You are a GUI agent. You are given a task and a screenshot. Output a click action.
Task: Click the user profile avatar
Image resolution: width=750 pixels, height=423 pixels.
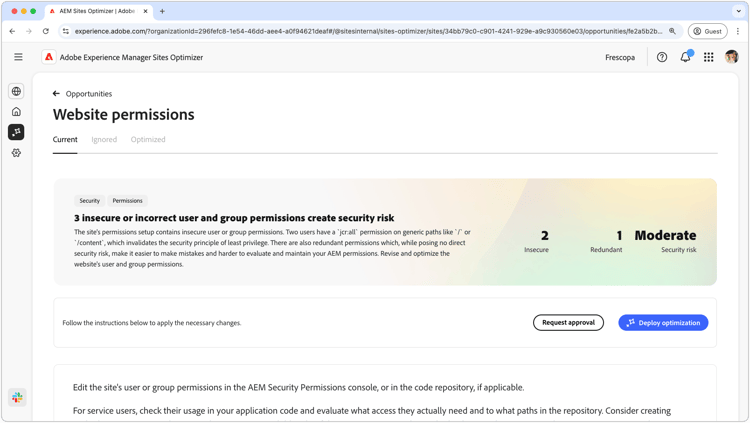[731, 57]
